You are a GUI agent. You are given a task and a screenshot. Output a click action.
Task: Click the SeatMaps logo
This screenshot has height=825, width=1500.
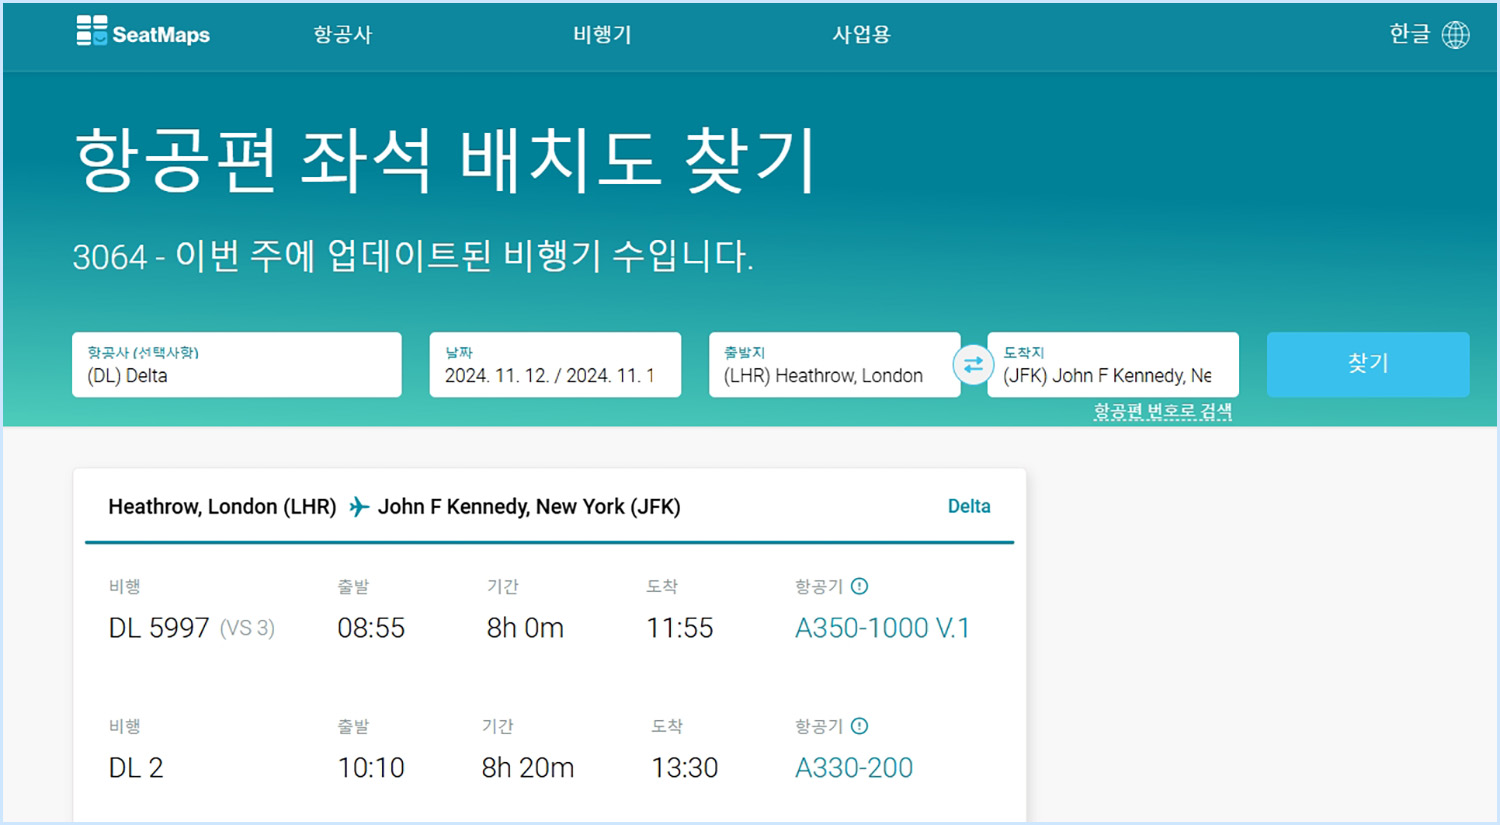(143, 32)
